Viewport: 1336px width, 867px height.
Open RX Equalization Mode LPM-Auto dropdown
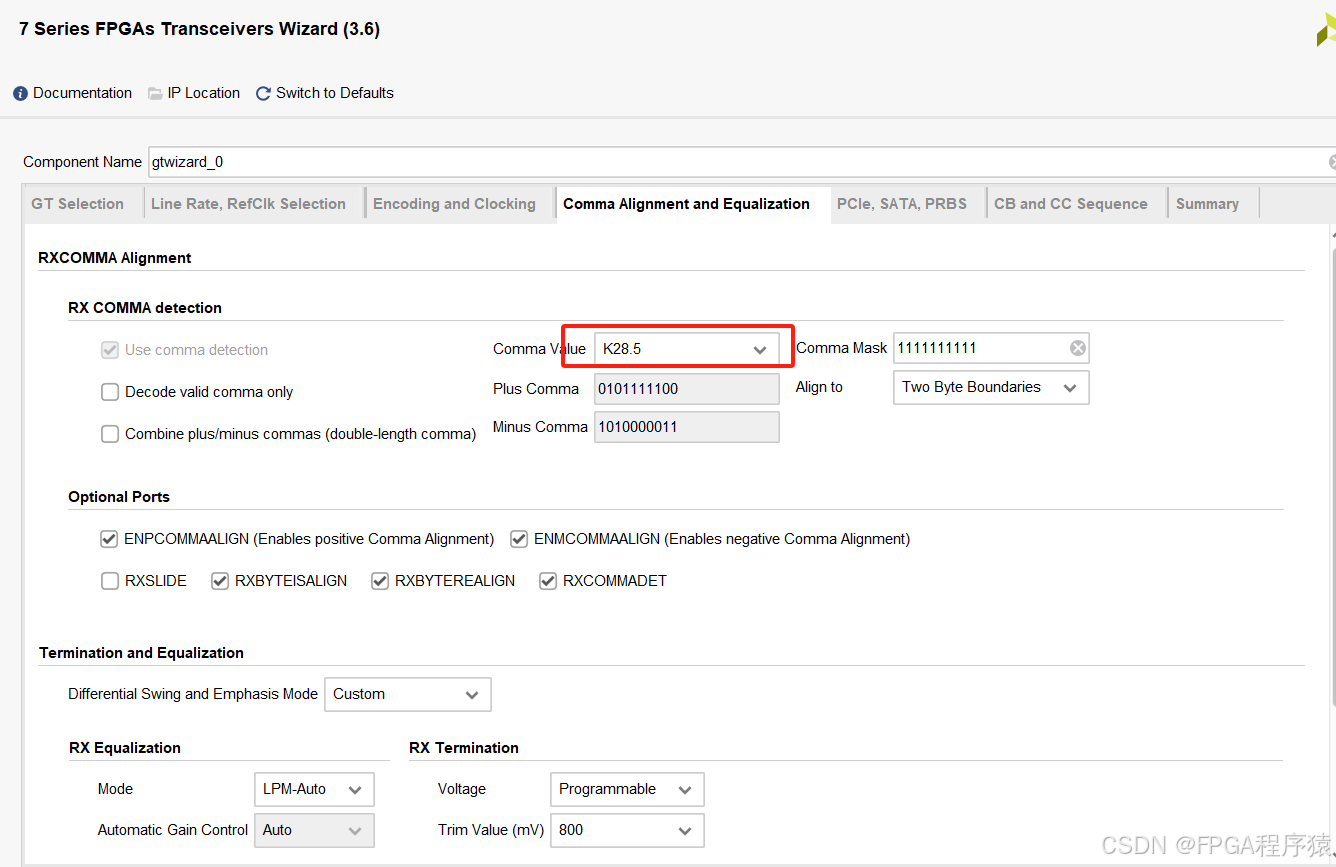point(314,789)
